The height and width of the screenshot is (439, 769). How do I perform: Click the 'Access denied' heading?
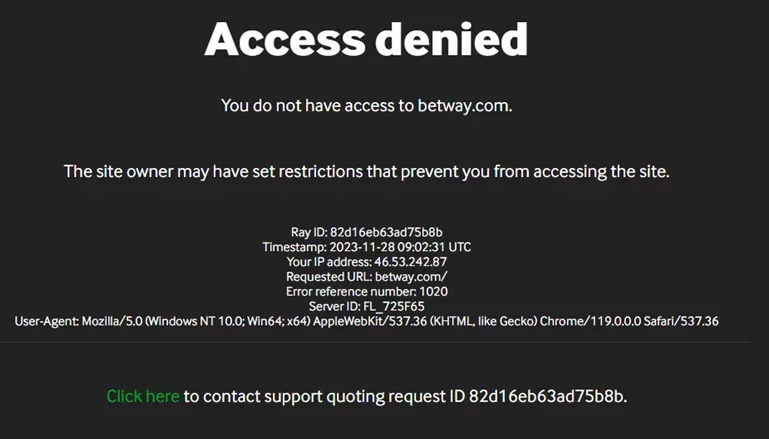[366, 39]
